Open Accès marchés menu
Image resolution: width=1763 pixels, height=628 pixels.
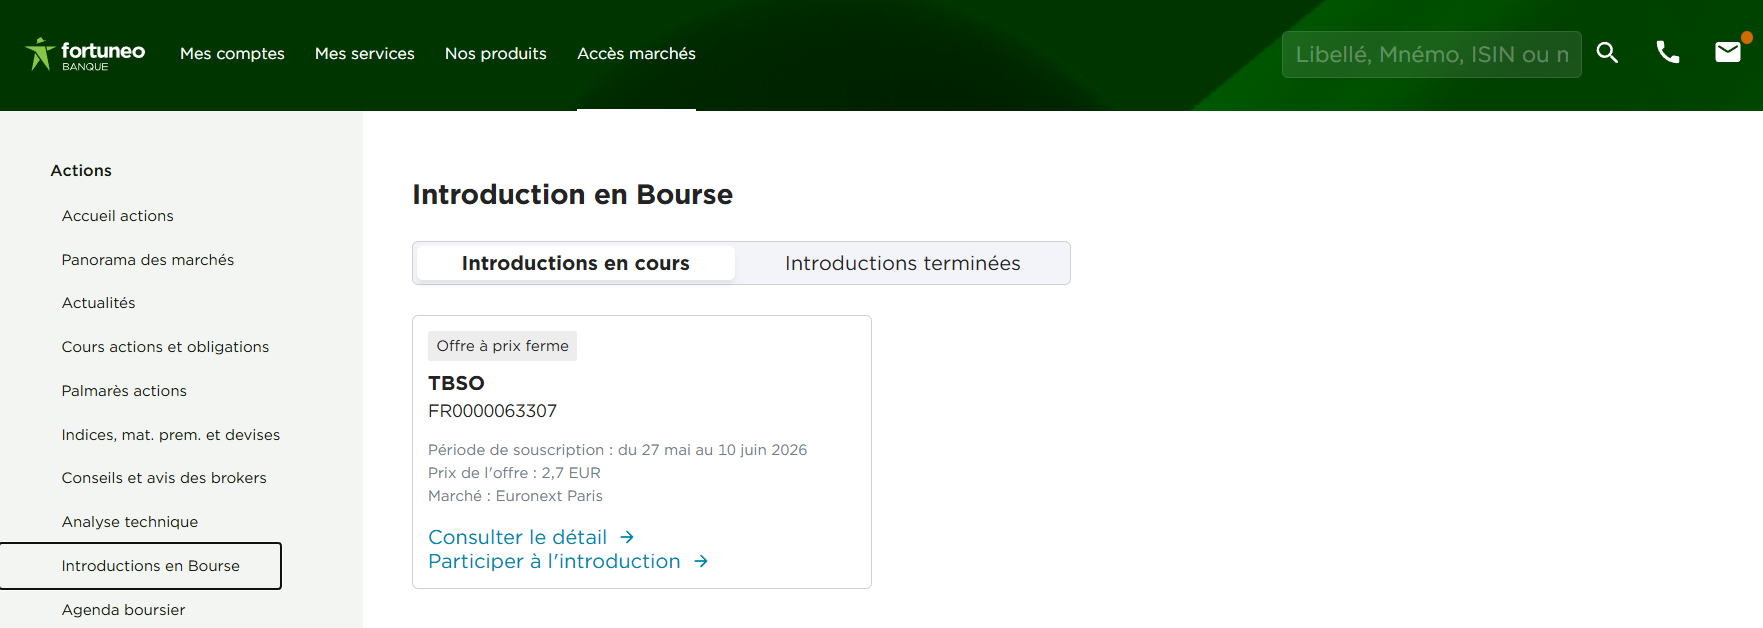tap(636, 54)
